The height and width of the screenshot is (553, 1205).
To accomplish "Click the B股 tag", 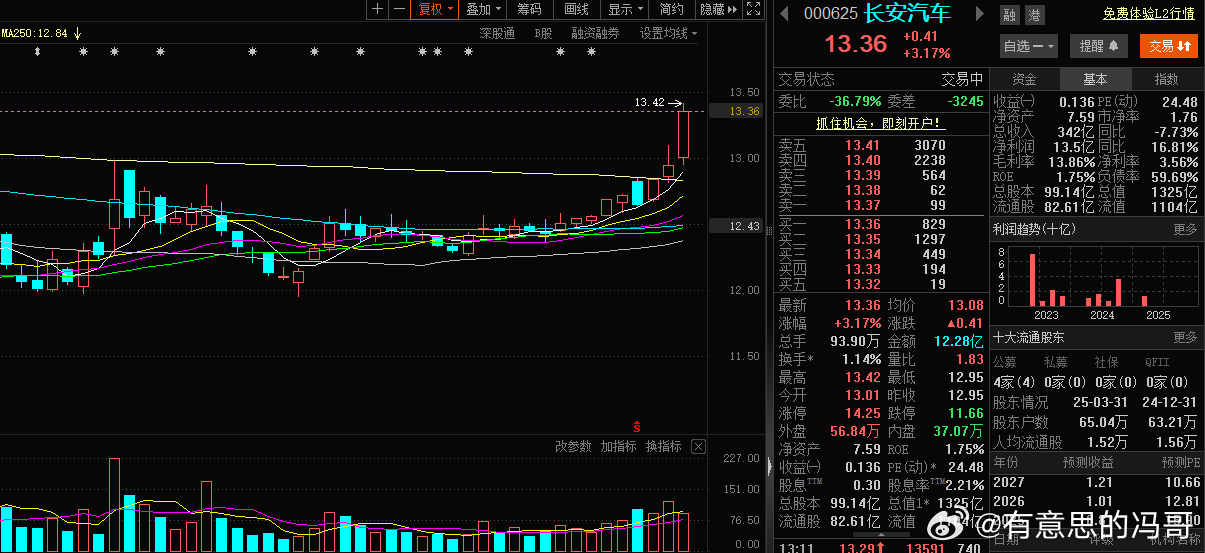I will pos(543,33).
